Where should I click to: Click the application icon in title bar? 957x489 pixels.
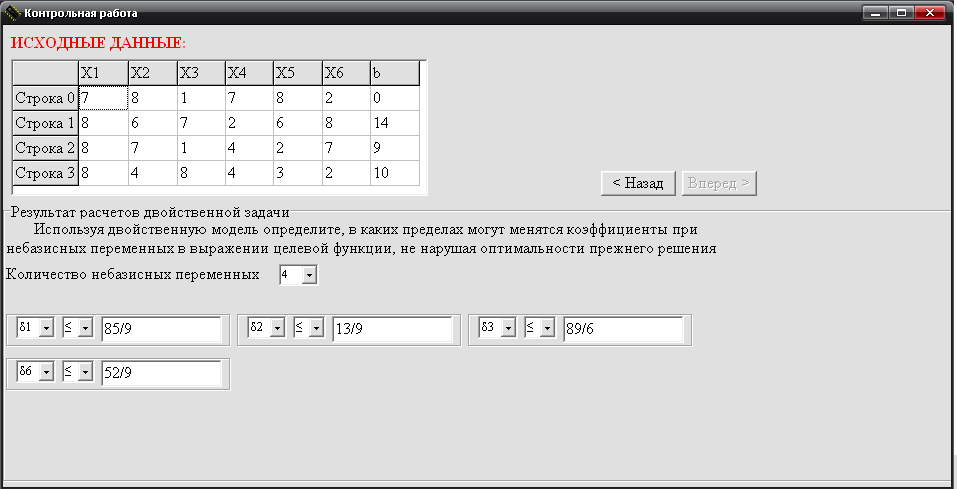pos(12,12)
